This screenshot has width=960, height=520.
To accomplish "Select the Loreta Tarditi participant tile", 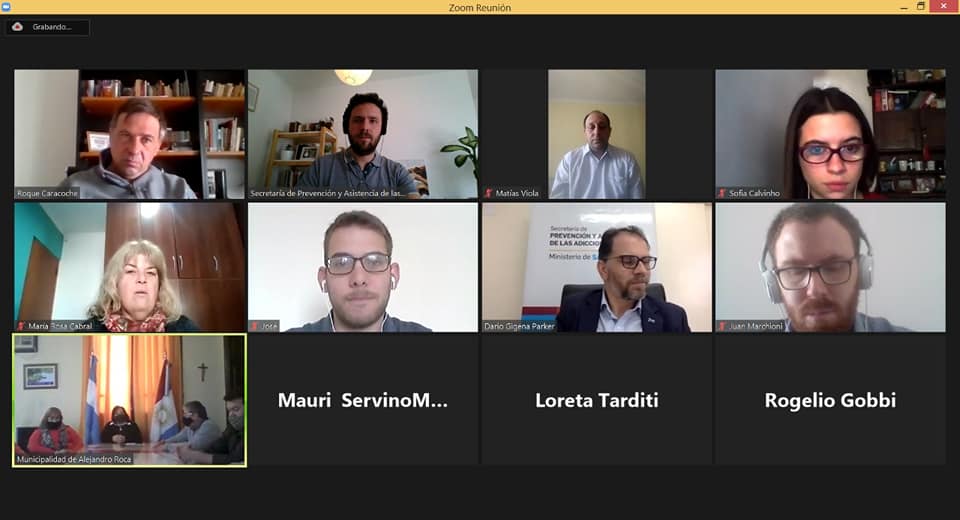I will pyautogui.click(x=597, y=401).
